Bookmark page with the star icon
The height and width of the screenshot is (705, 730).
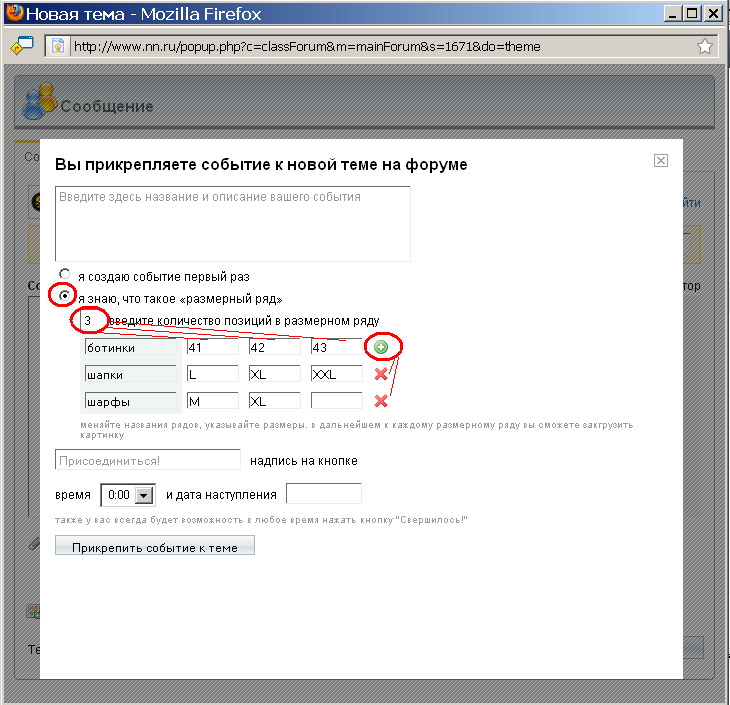click(704, 47)
